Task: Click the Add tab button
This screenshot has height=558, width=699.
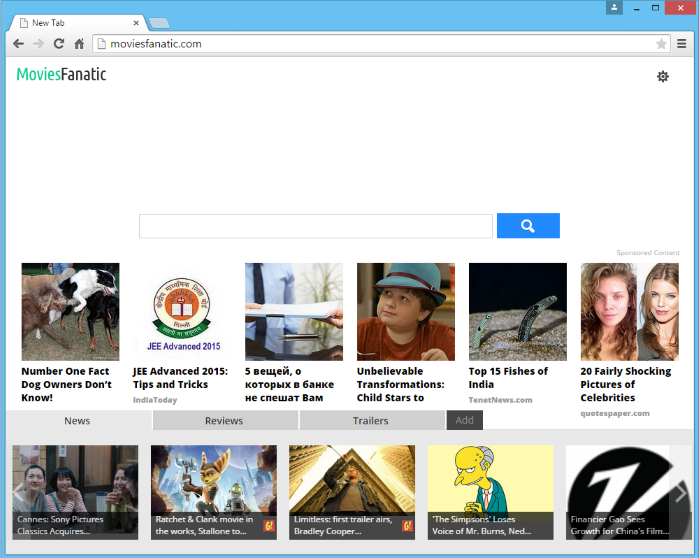Action: click(x=465, y=420)
